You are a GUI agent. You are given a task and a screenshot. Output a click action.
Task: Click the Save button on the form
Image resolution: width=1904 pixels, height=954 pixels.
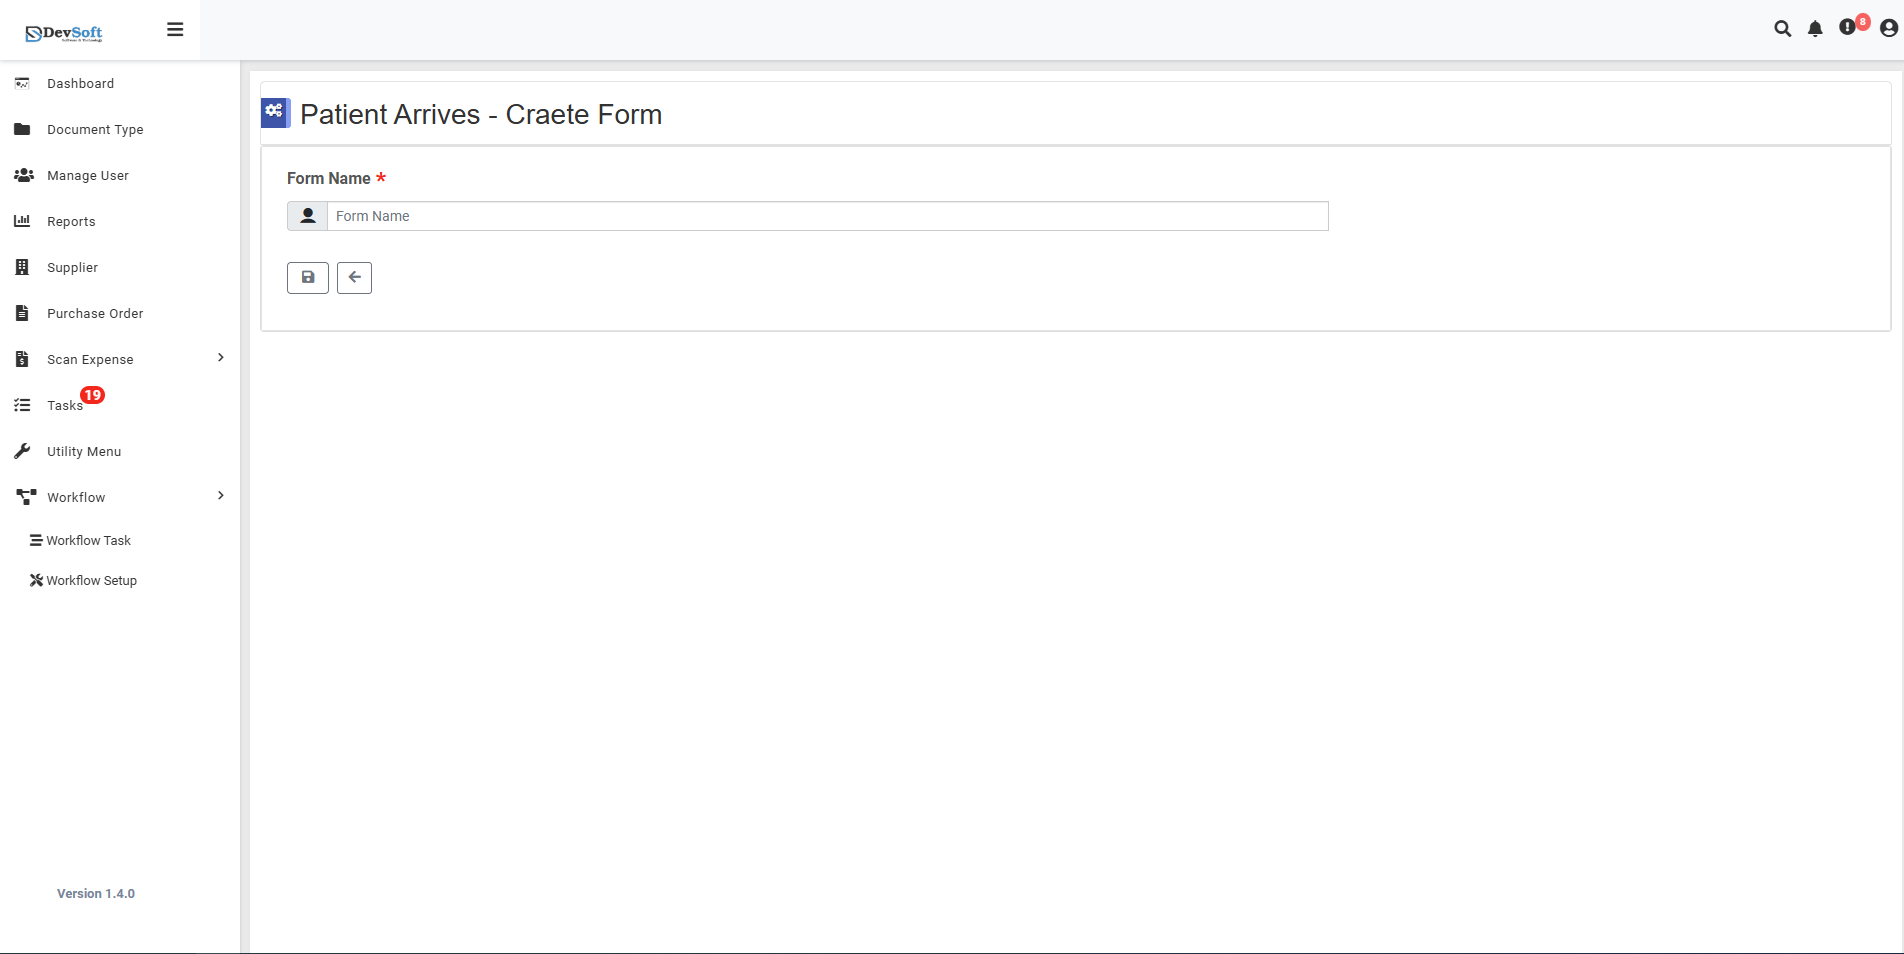pos(307,277)
